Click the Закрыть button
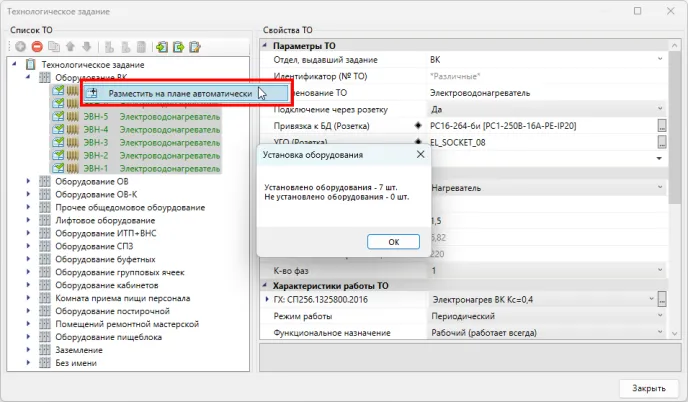The width and height of the screenshot is (688, 402). coord(641,387)
